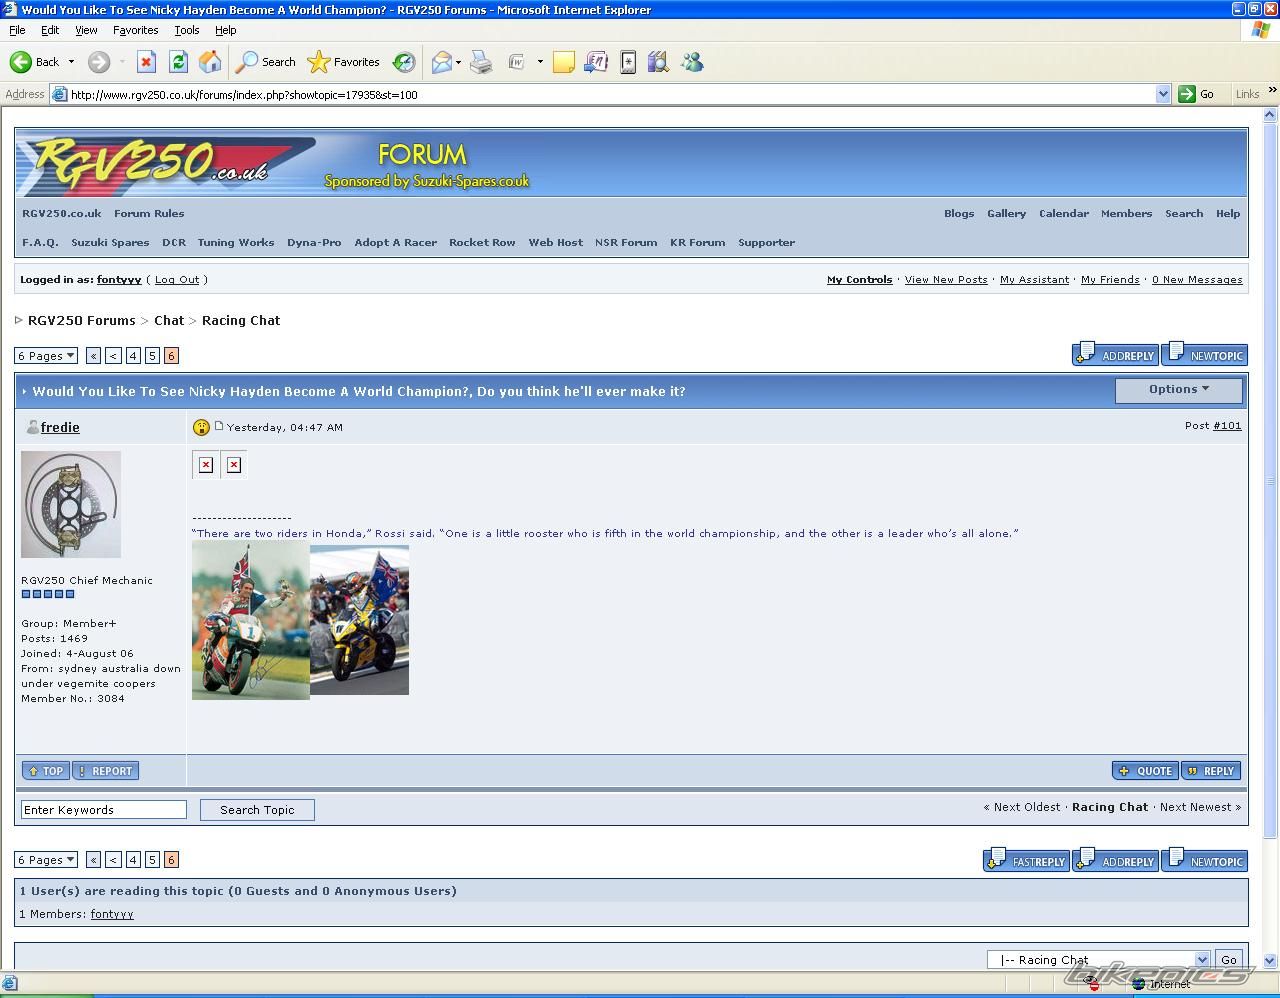Open Favorites star icon in toolbar
The width and height of the screenshot is (1280, 998).
(318, 62)
